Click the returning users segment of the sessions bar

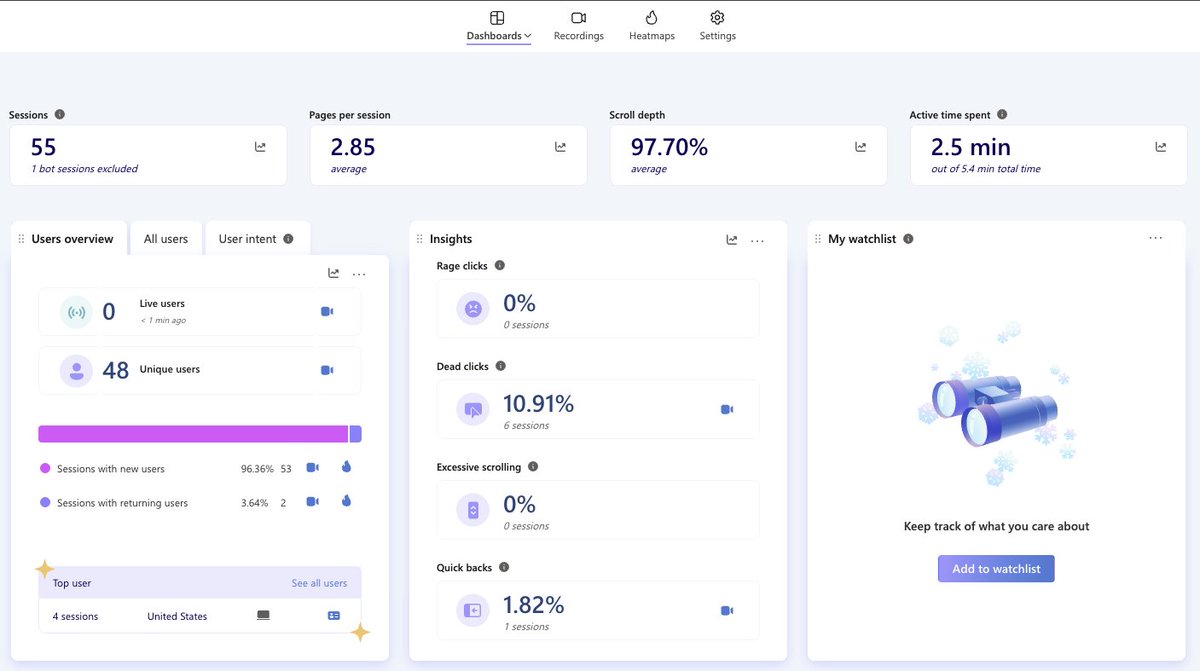coord(355,434)
